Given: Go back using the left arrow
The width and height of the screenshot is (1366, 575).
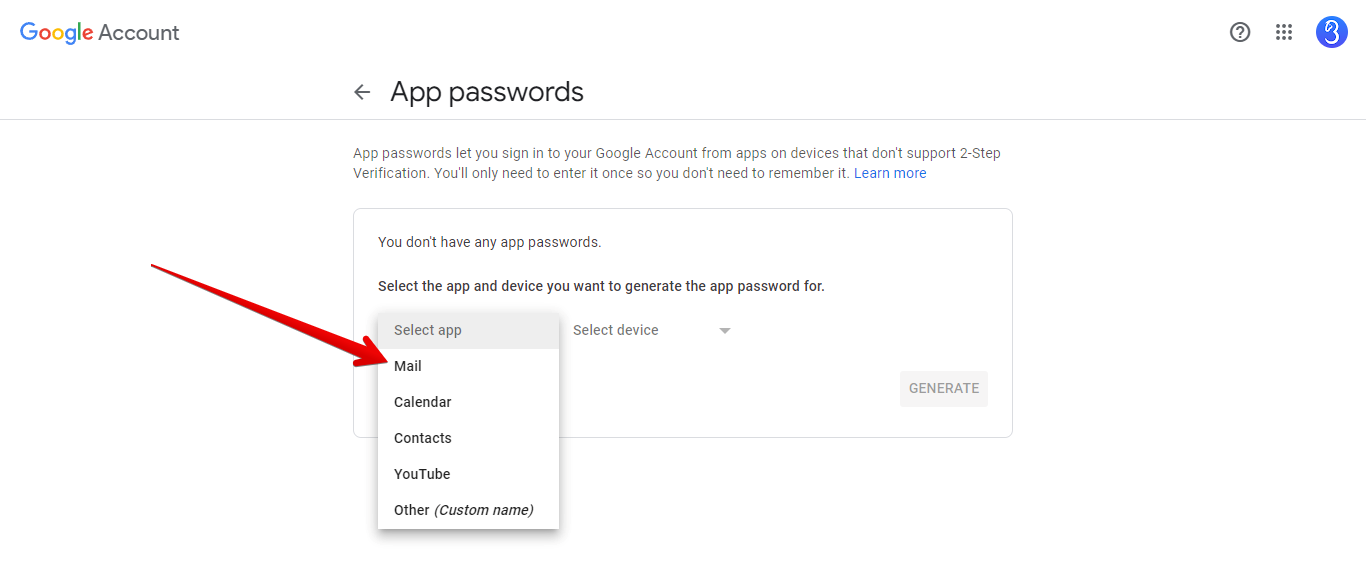Looking at the screenshot, I should tap(362, 92).
